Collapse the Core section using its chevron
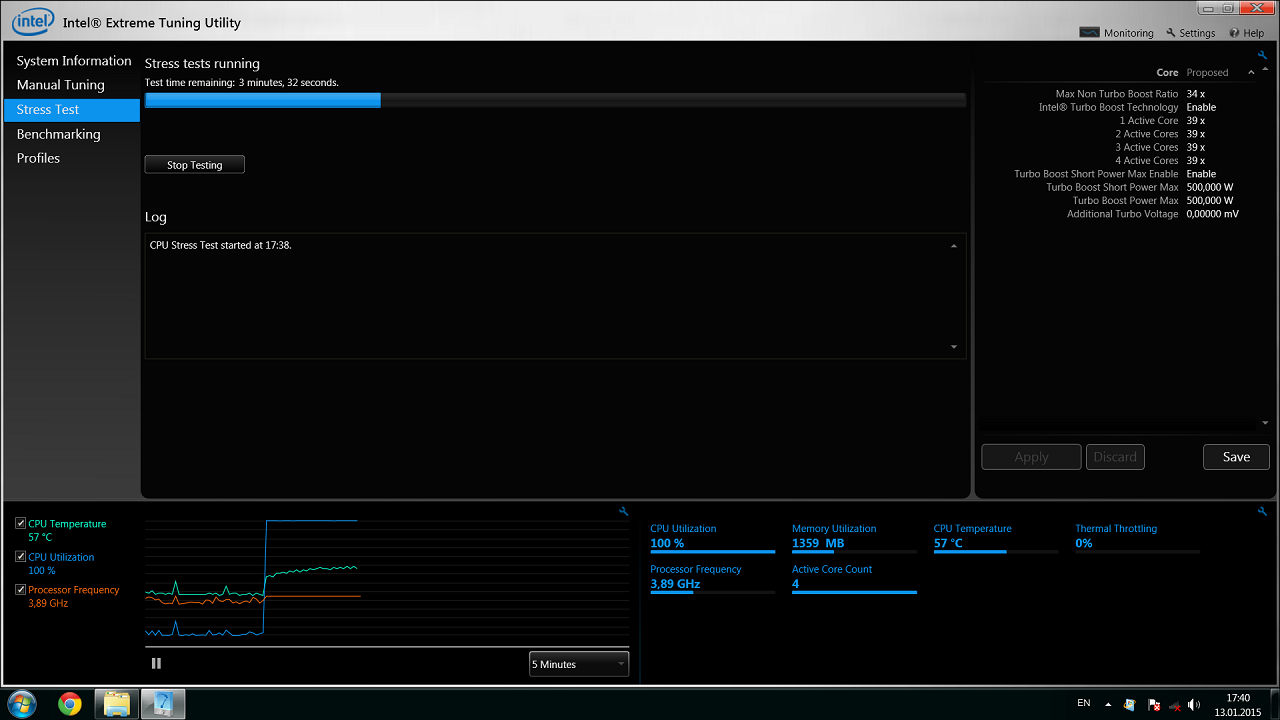Image resolution: width=1280 pixels, height=720 pixels. point(1251,73)
